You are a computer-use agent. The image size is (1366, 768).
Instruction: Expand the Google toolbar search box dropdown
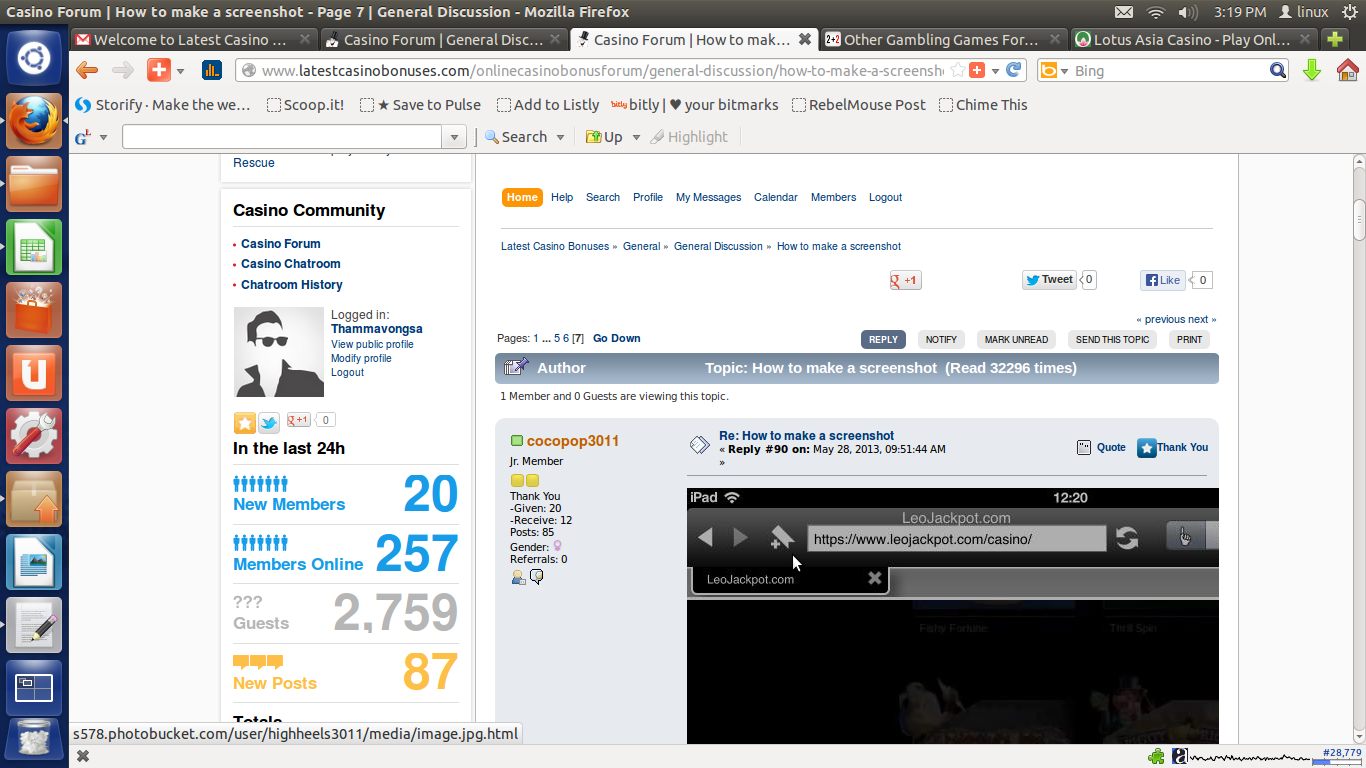[455, 137]
